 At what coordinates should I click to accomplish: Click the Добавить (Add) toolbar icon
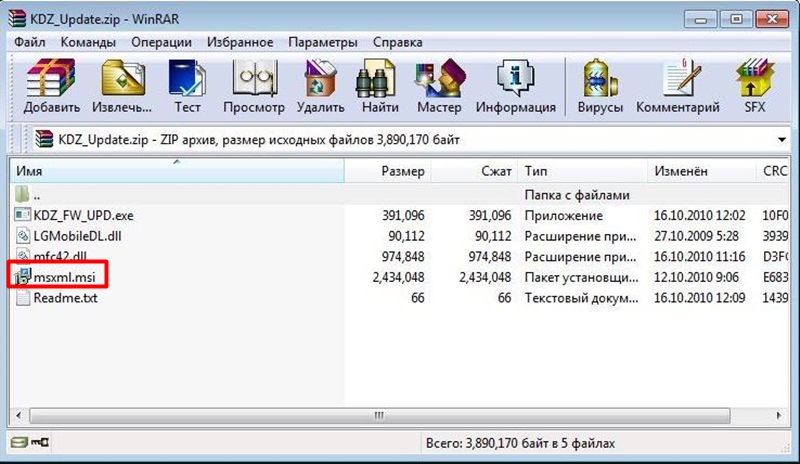tap(51, 77)
